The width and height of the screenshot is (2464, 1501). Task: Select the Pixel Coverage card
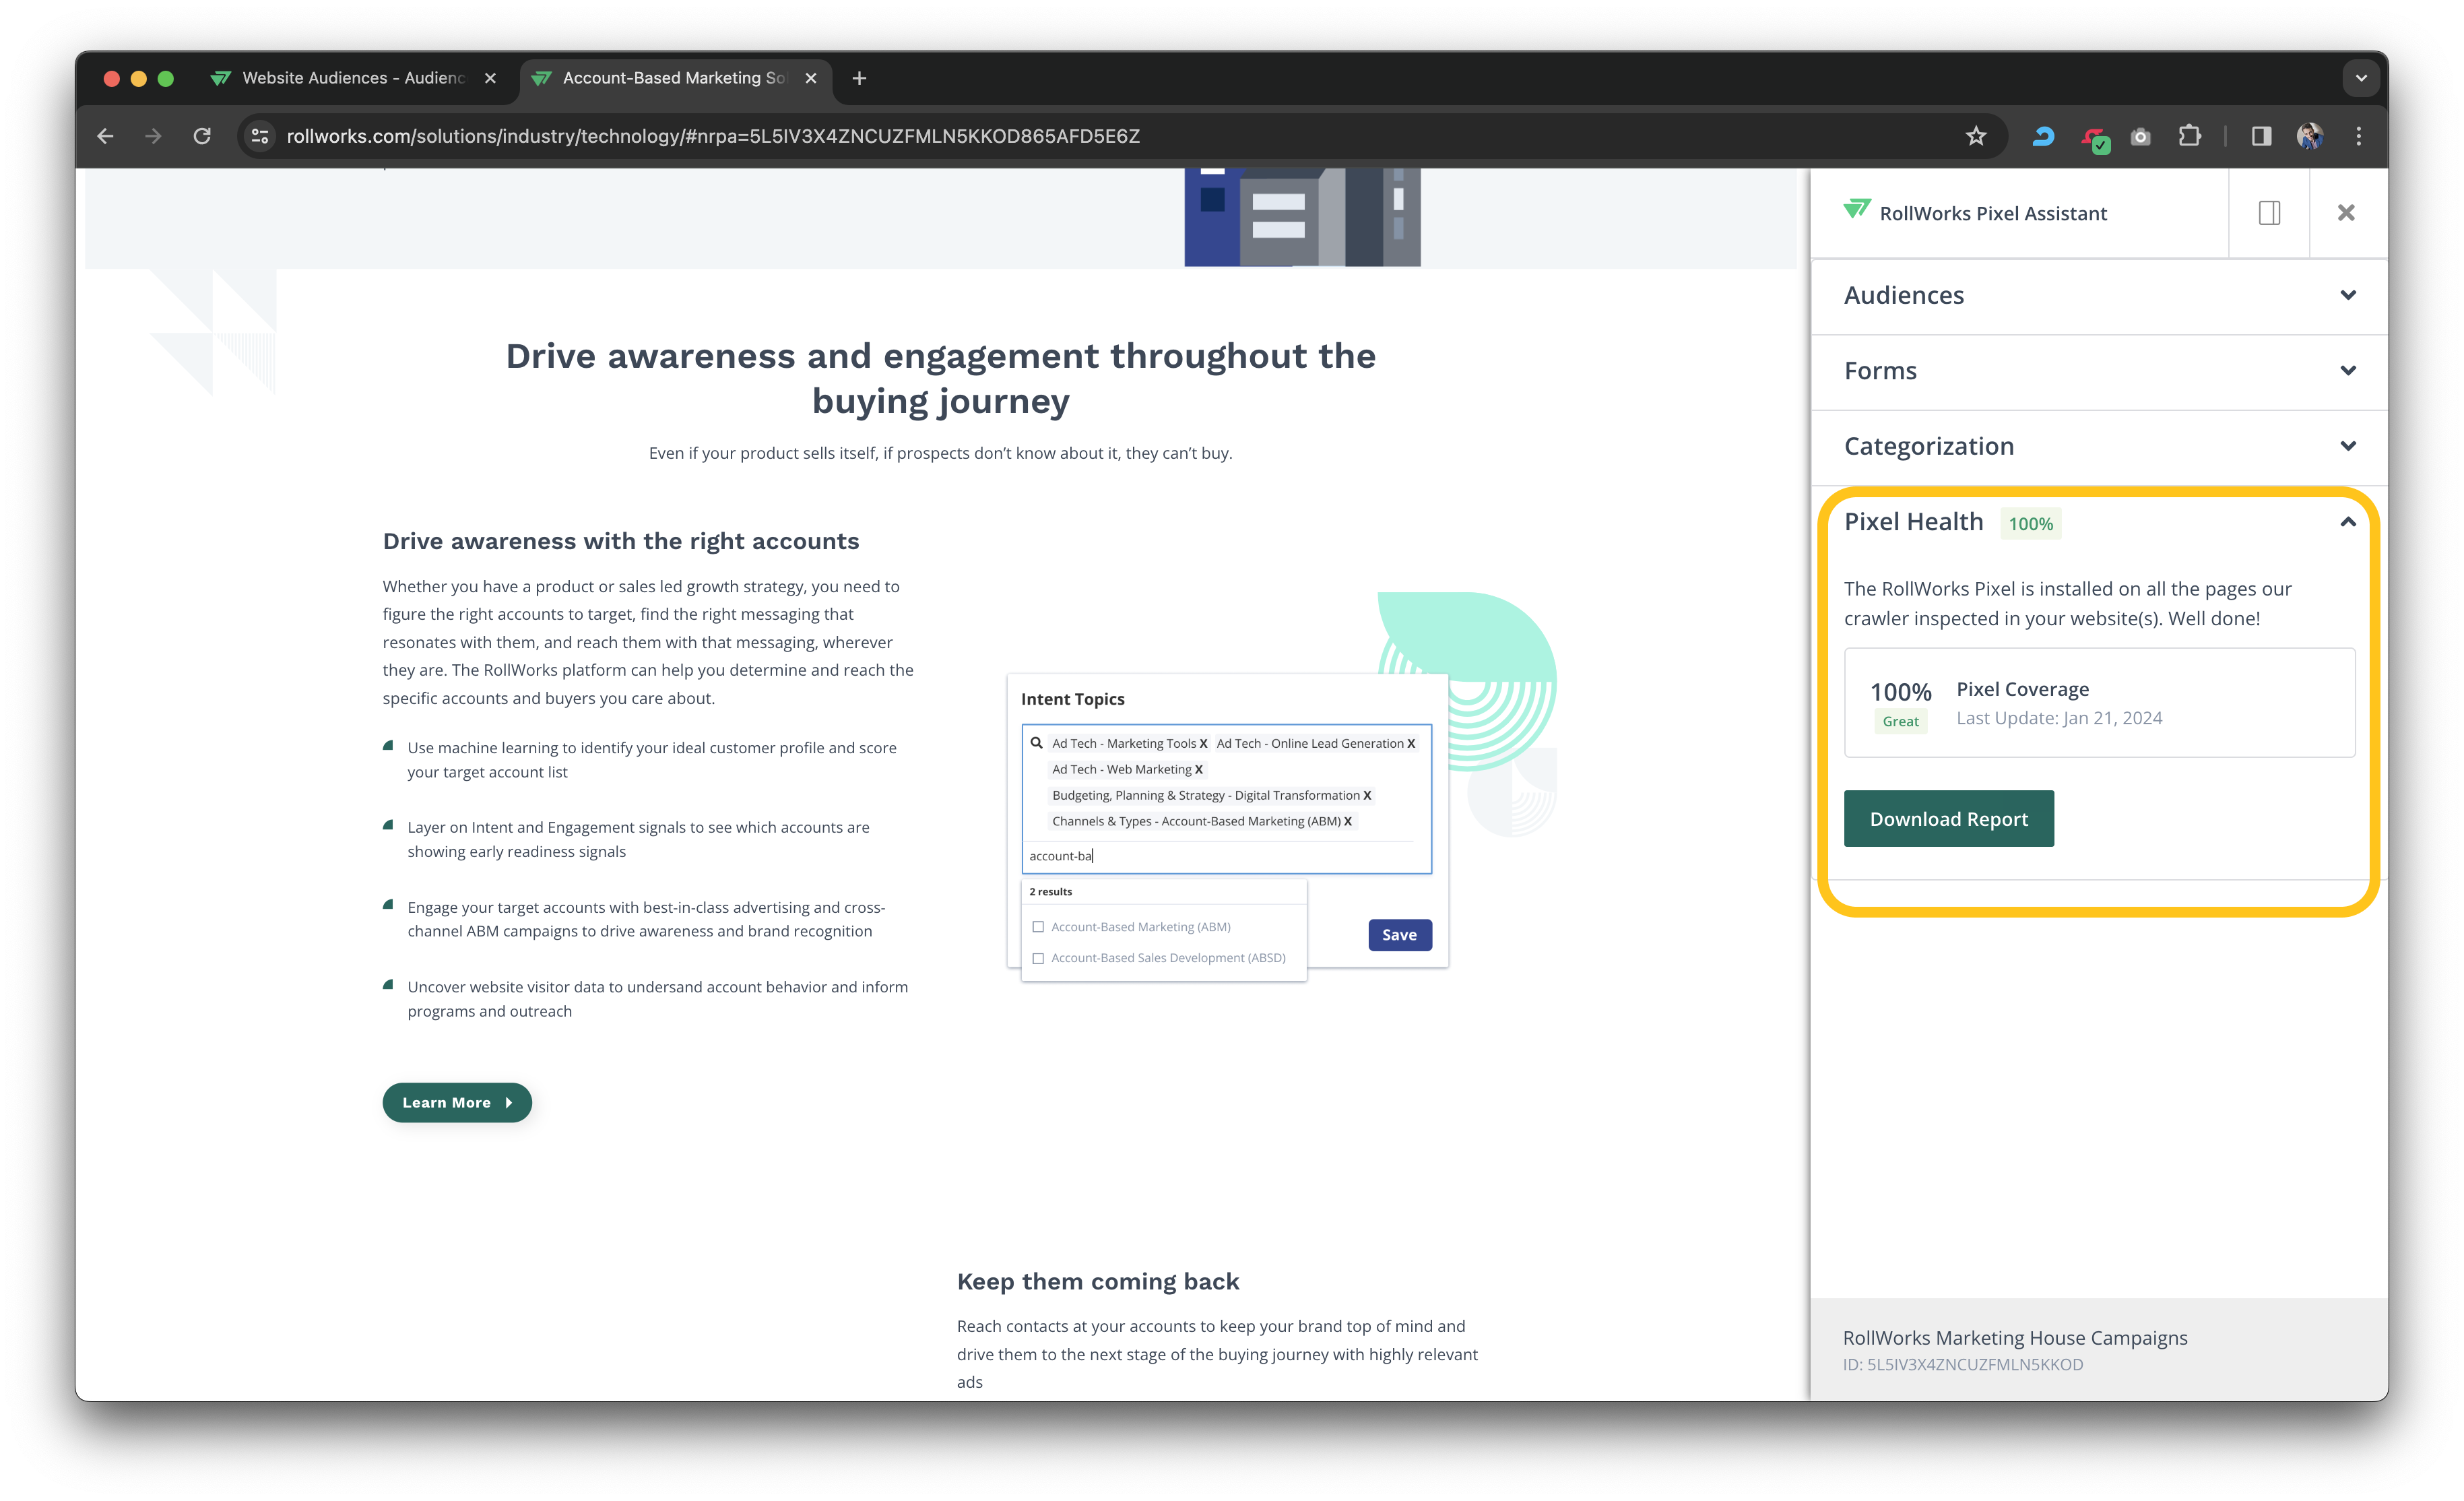click(x=2099, y=702)
